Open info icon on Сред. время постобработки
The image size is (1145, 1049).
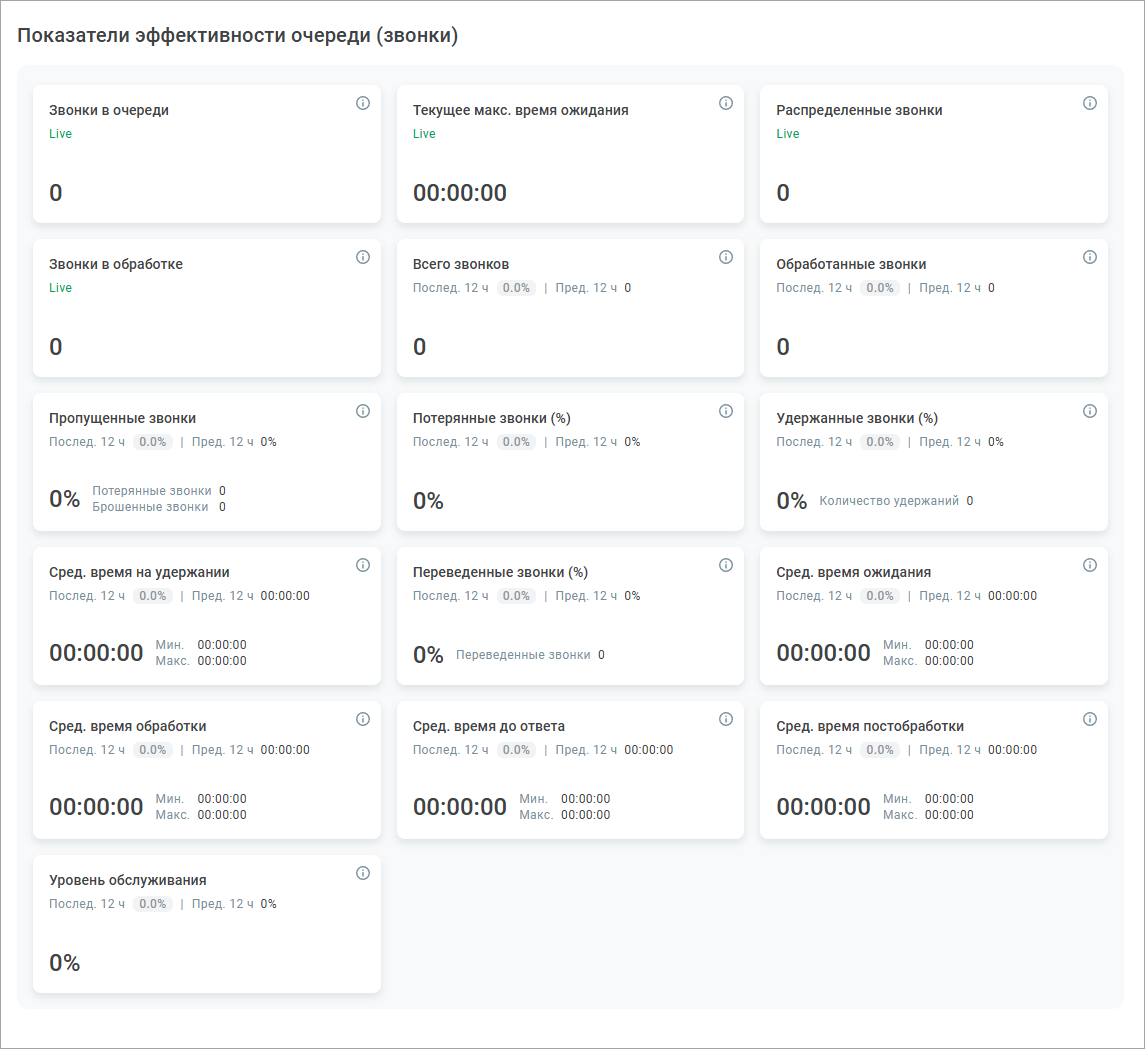click(x=1090, y=719)
